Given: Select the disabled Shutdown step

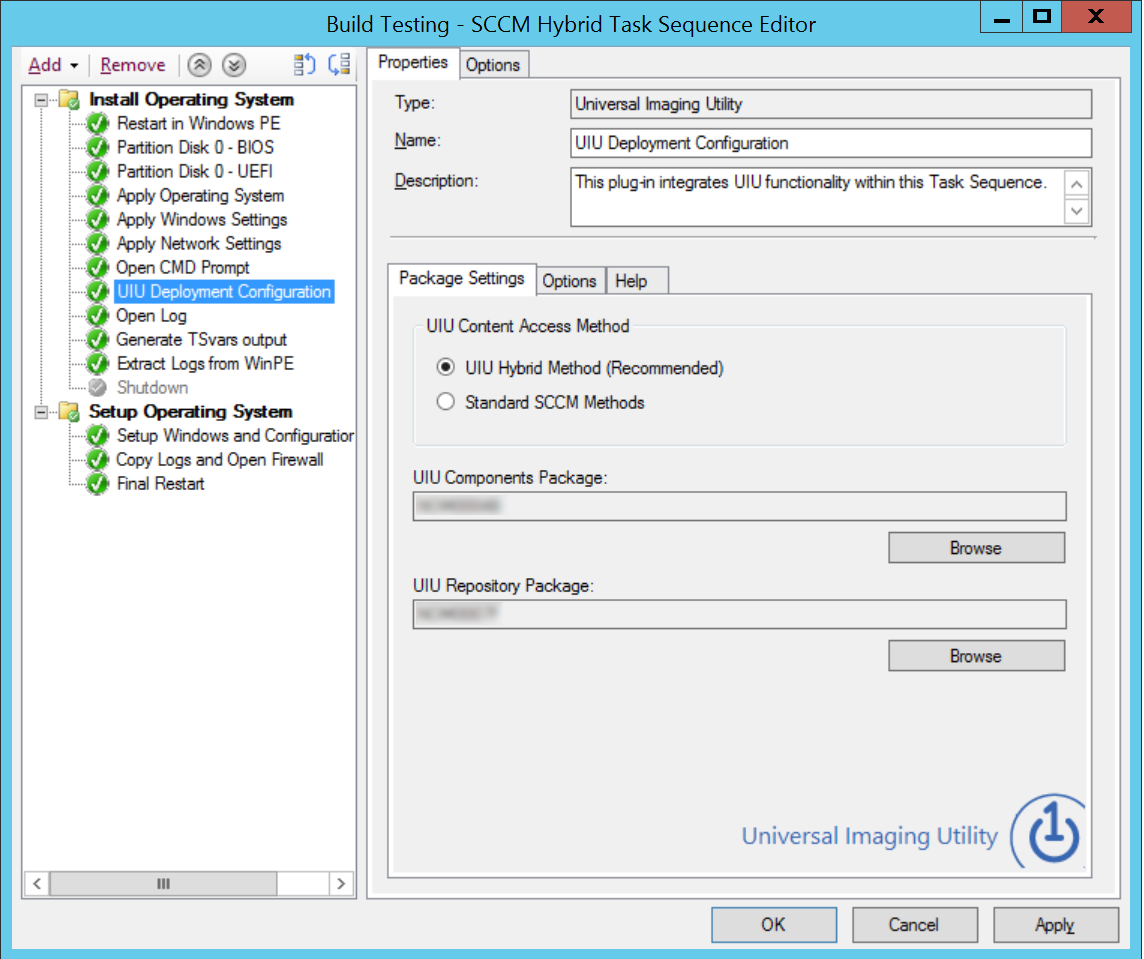Looking at the screenshot, I should coord(152,388).
